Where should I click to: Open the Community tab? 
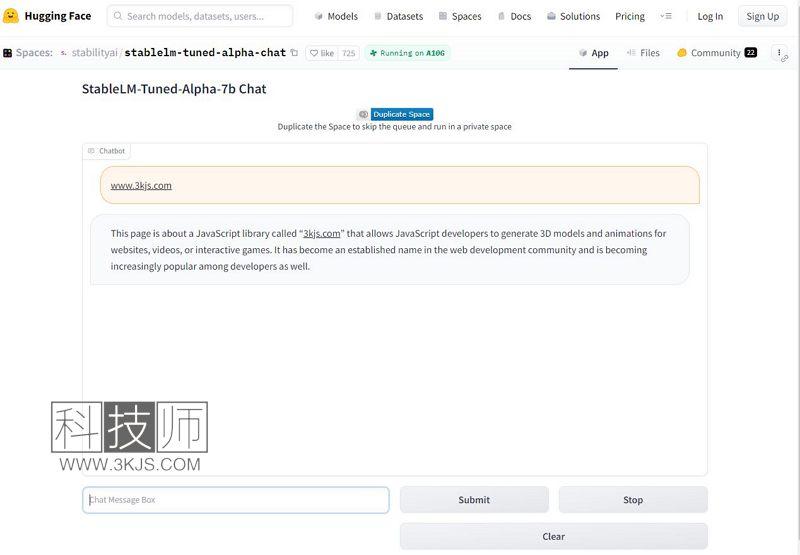(716, 53)
